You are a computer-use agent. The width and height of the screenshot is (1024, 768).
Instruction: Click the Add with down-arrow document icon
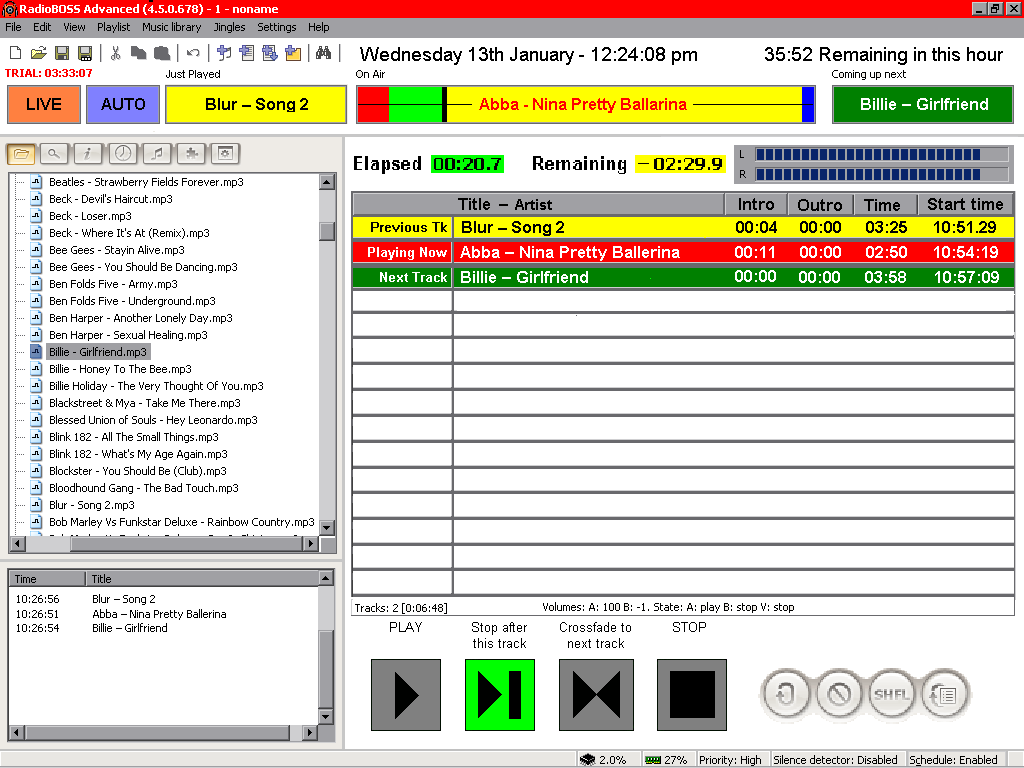(x=270, y=53)
